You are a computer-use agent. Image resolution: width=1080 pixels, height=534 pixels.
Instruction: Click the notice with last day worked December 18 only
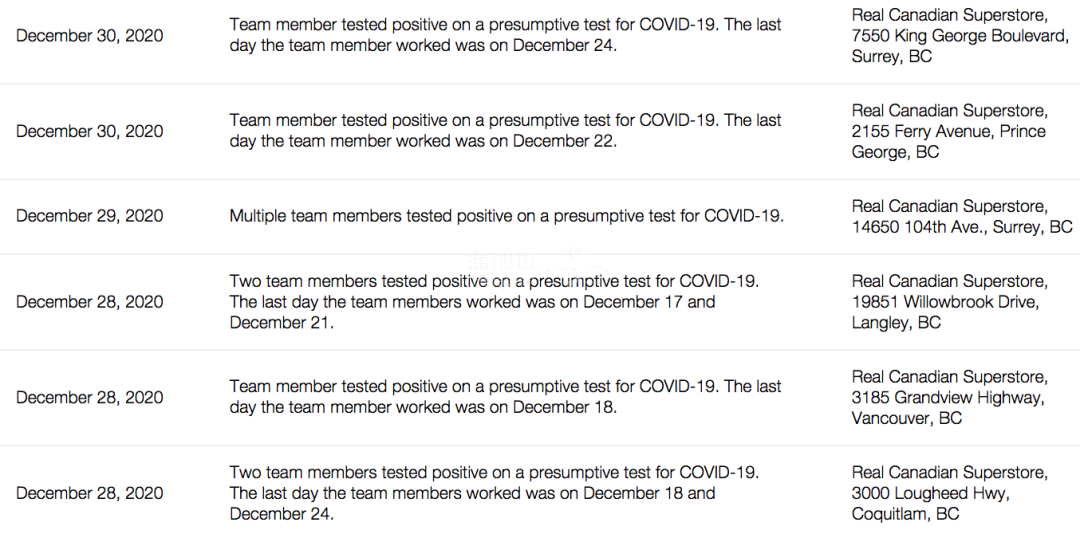[x=505, y=397]
